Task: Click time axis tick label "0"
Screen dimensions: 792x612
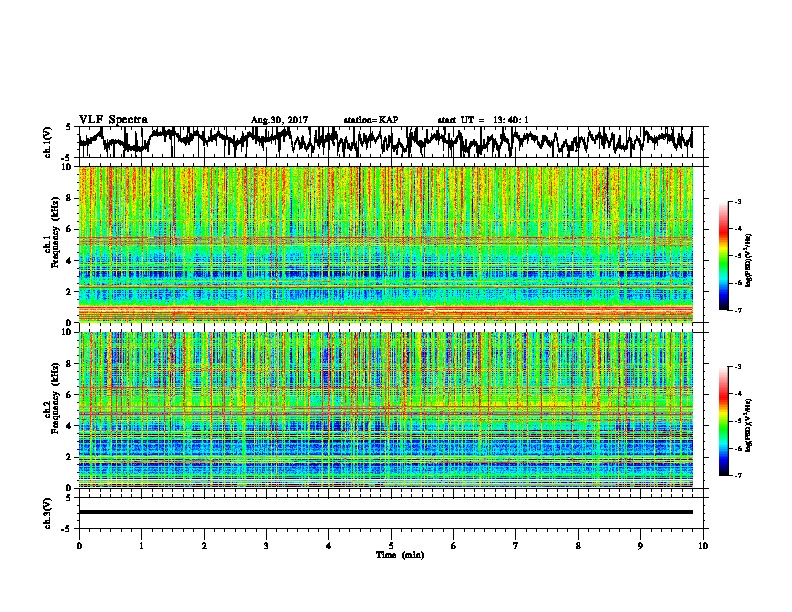Action: point(79,546)
